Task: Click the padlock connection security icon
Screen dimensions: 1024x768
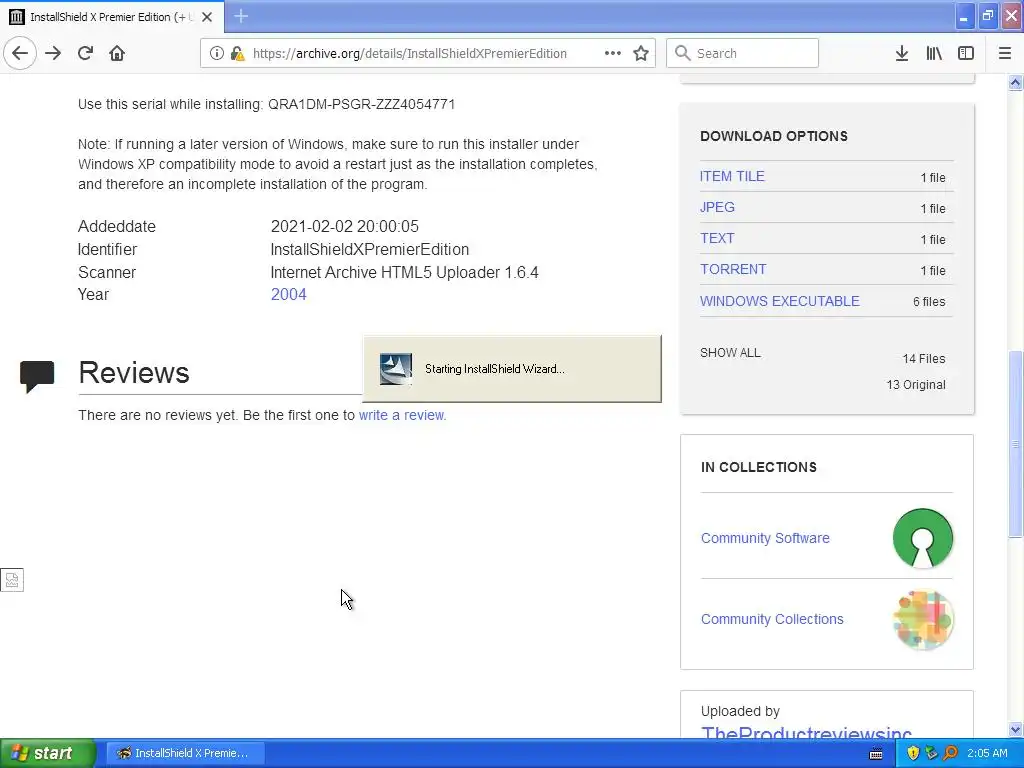Action: 237,53
